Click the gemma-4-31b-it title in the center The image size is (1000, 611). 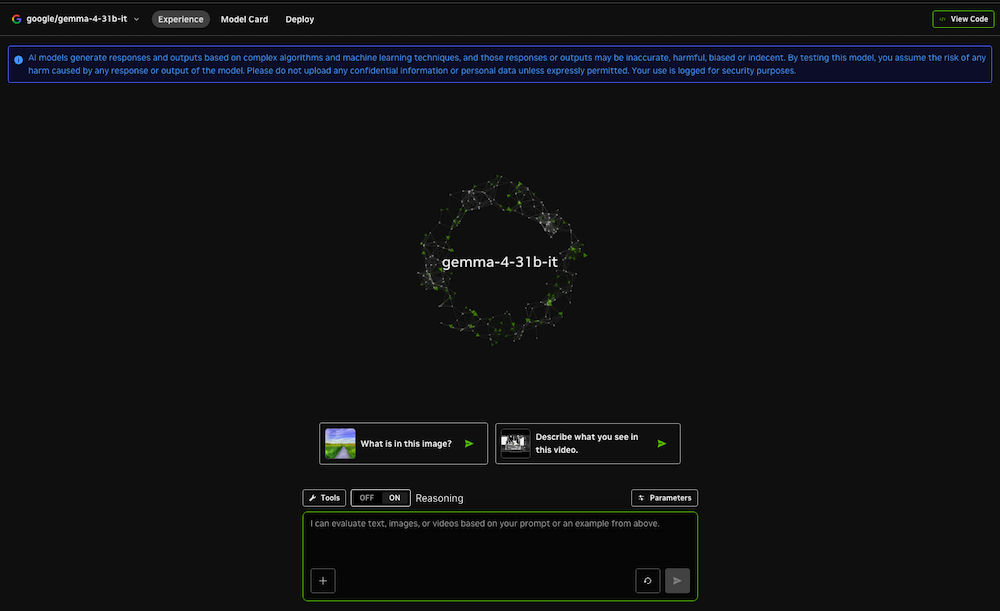coord(500,262)
